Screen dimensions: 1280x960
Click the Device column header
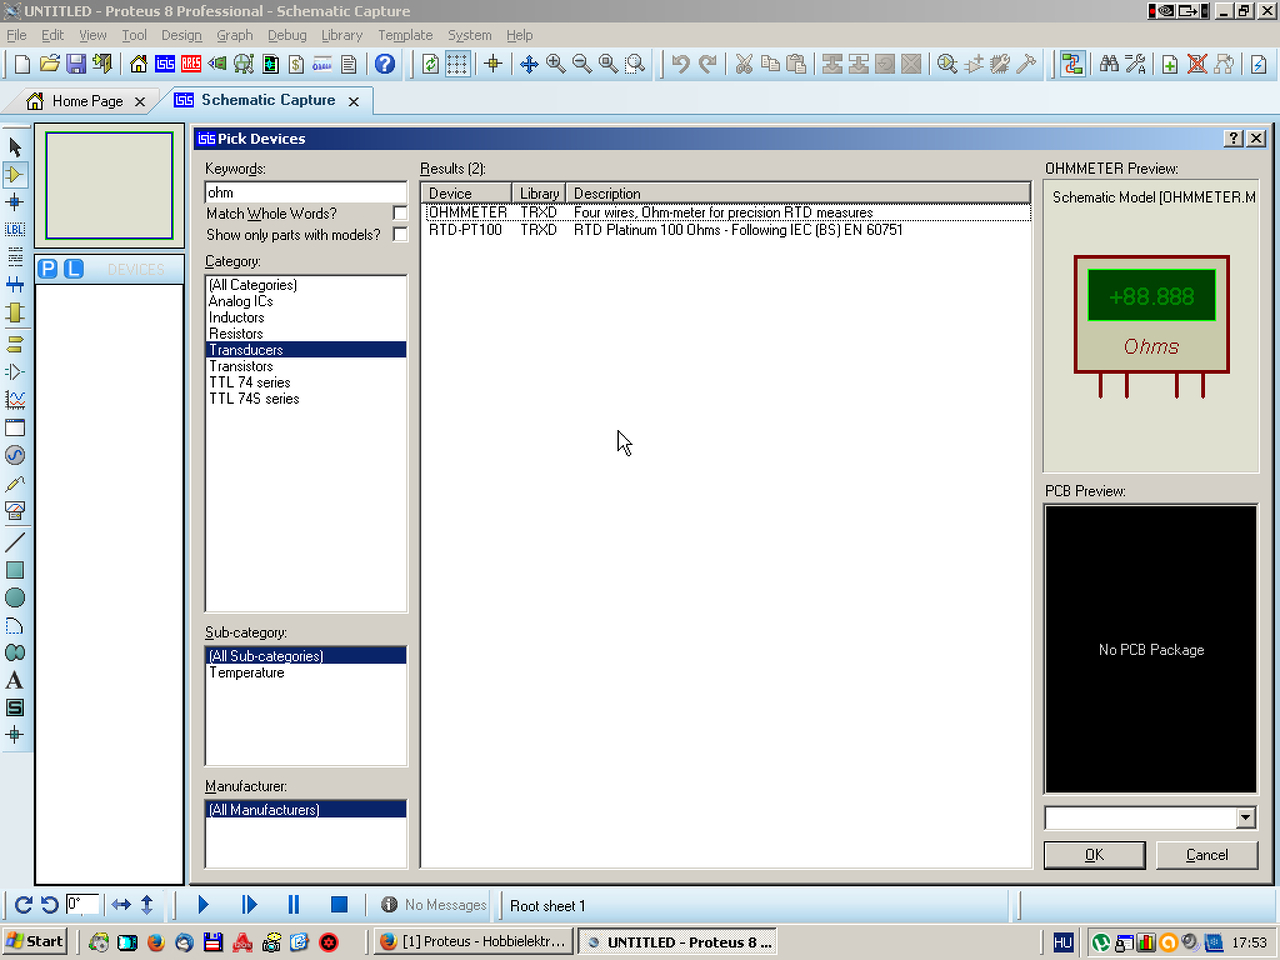(x=466, y=193)
